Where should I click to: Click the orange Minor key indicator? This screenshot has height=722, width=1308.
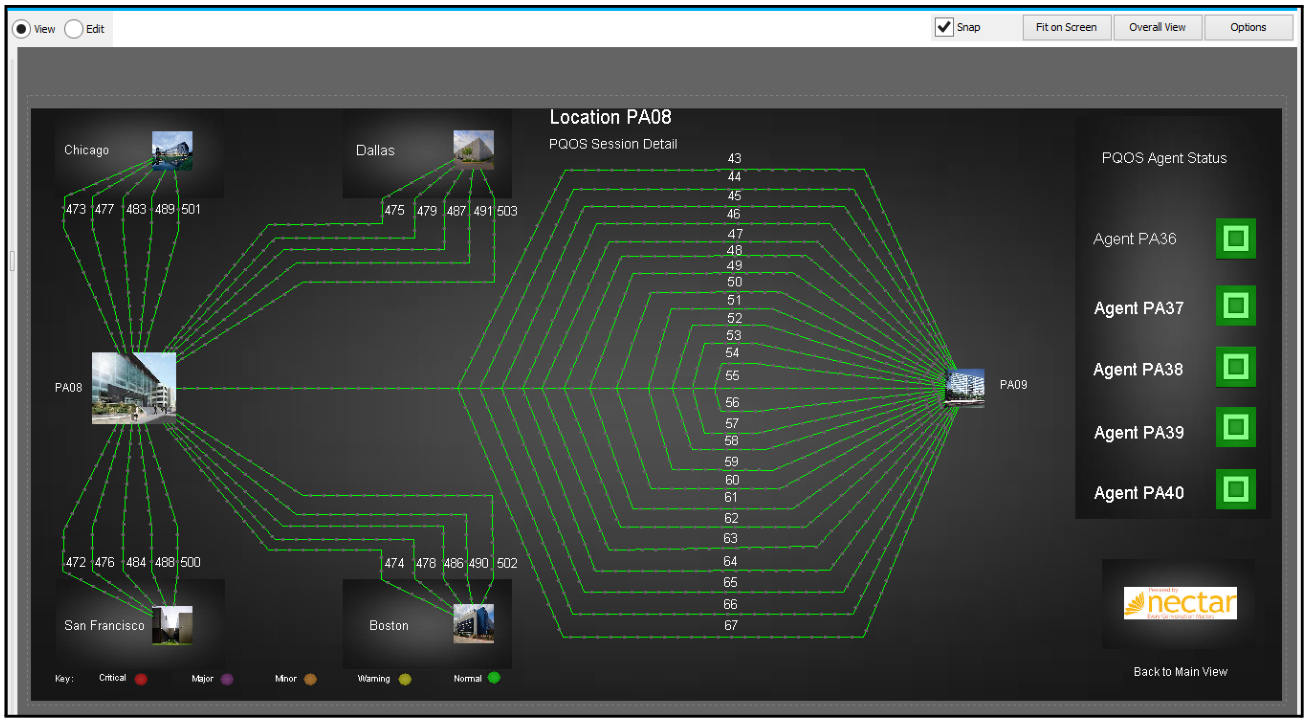pyautogui.click(x=310, y=679)
